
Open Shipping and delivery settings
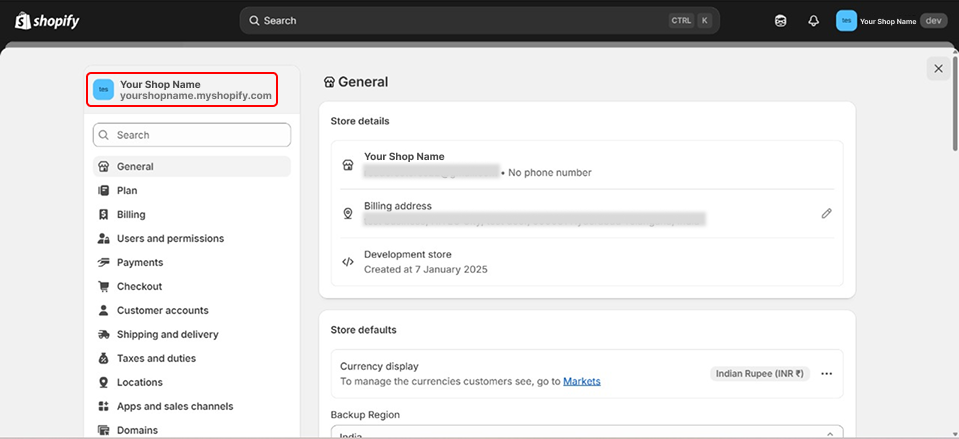pyautogui.click(x=167, y=334)
